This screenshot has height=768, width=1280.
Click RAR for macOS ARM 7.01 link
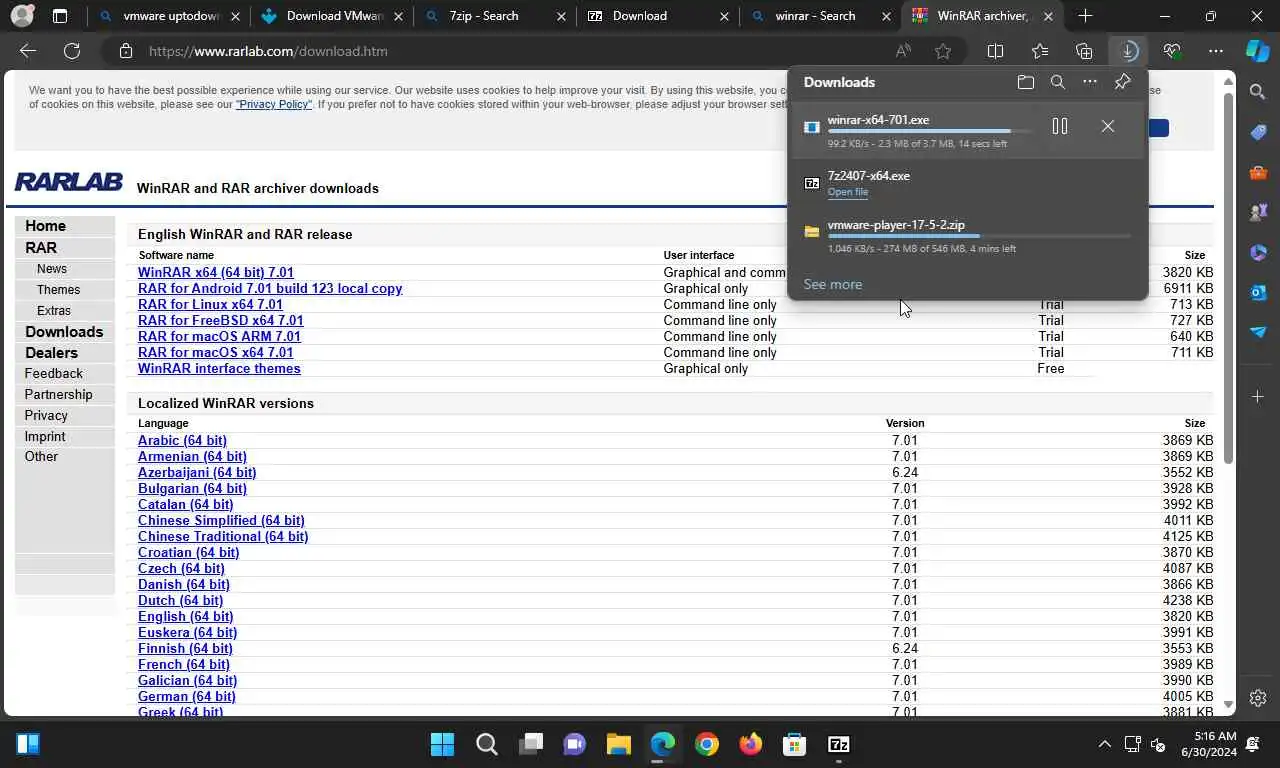click(x=219, y=336)
